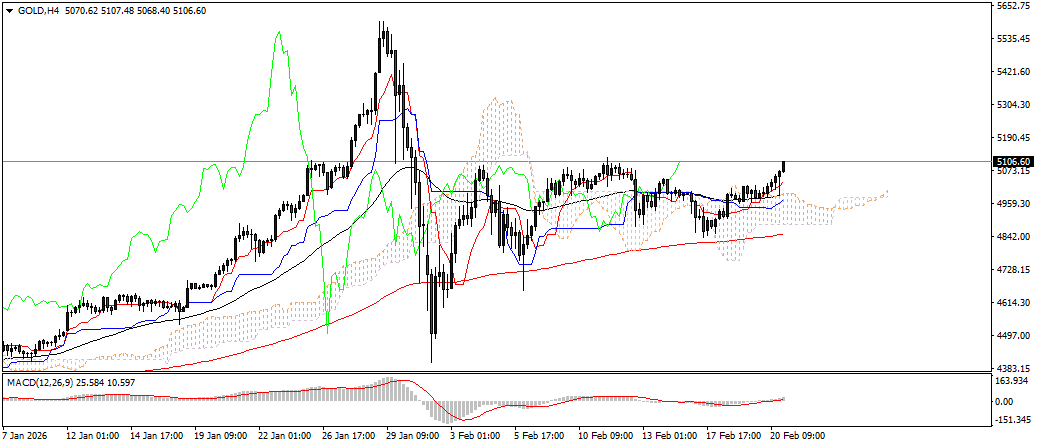
Task: Click the 4497.00 price axis label
Action: pyautogui.click(x=1014, y=335)
